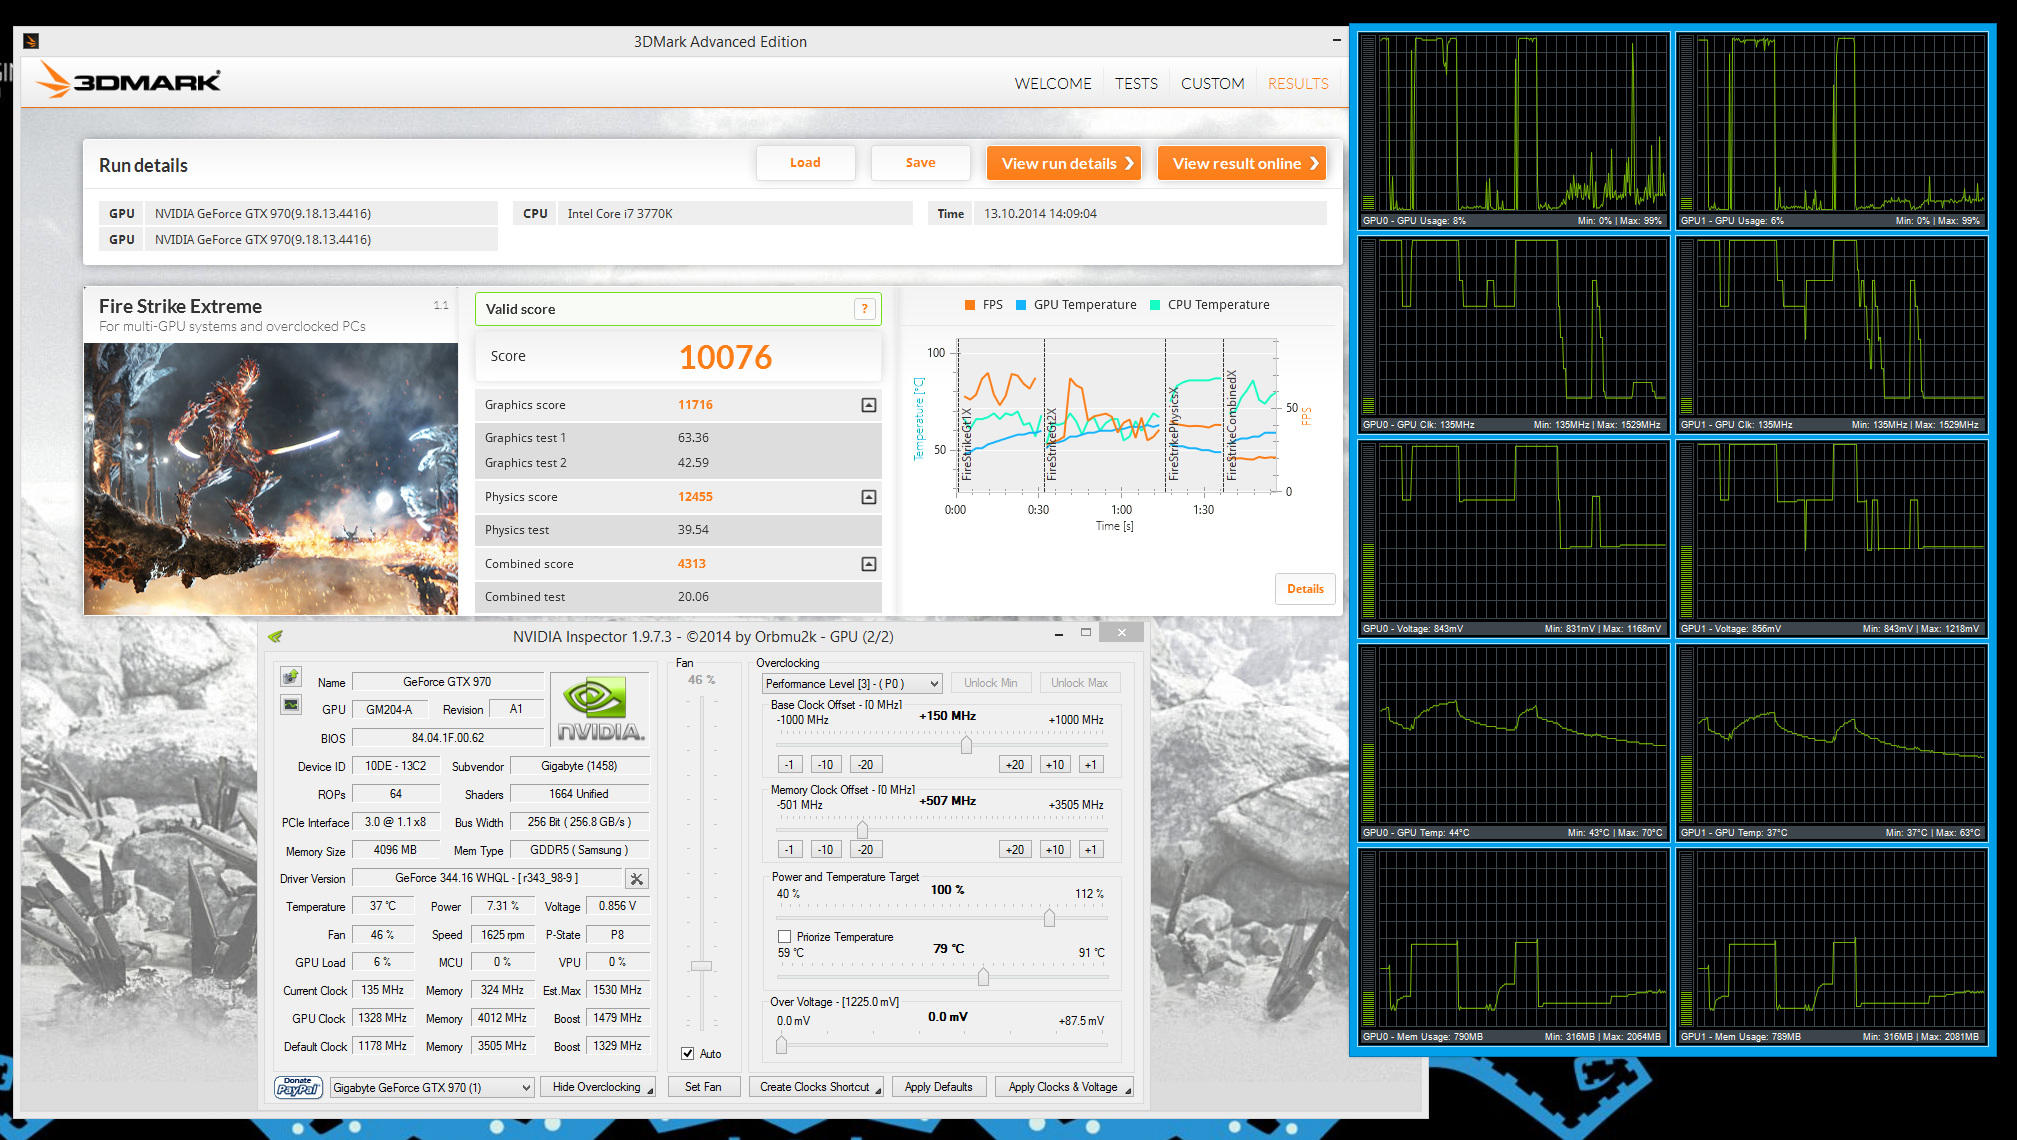Click -1 under Base Clock Offset

coord(790,764)
